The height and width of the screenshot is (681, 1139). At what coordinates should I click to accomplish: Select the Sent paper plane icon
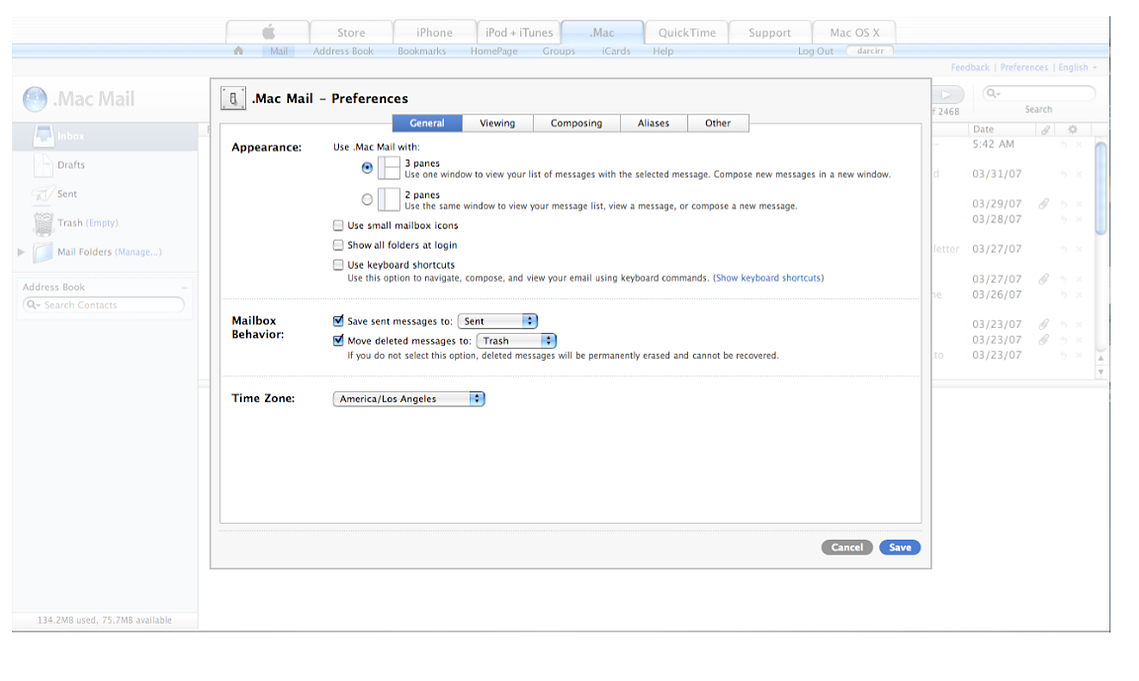[x=43, y=194]
